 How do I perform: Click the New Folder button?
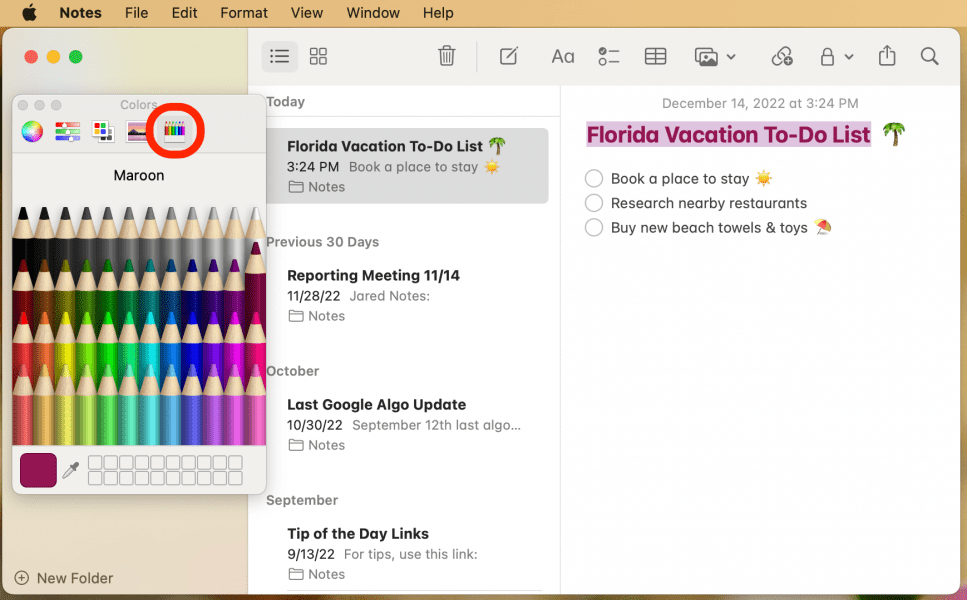pos(64,578)
